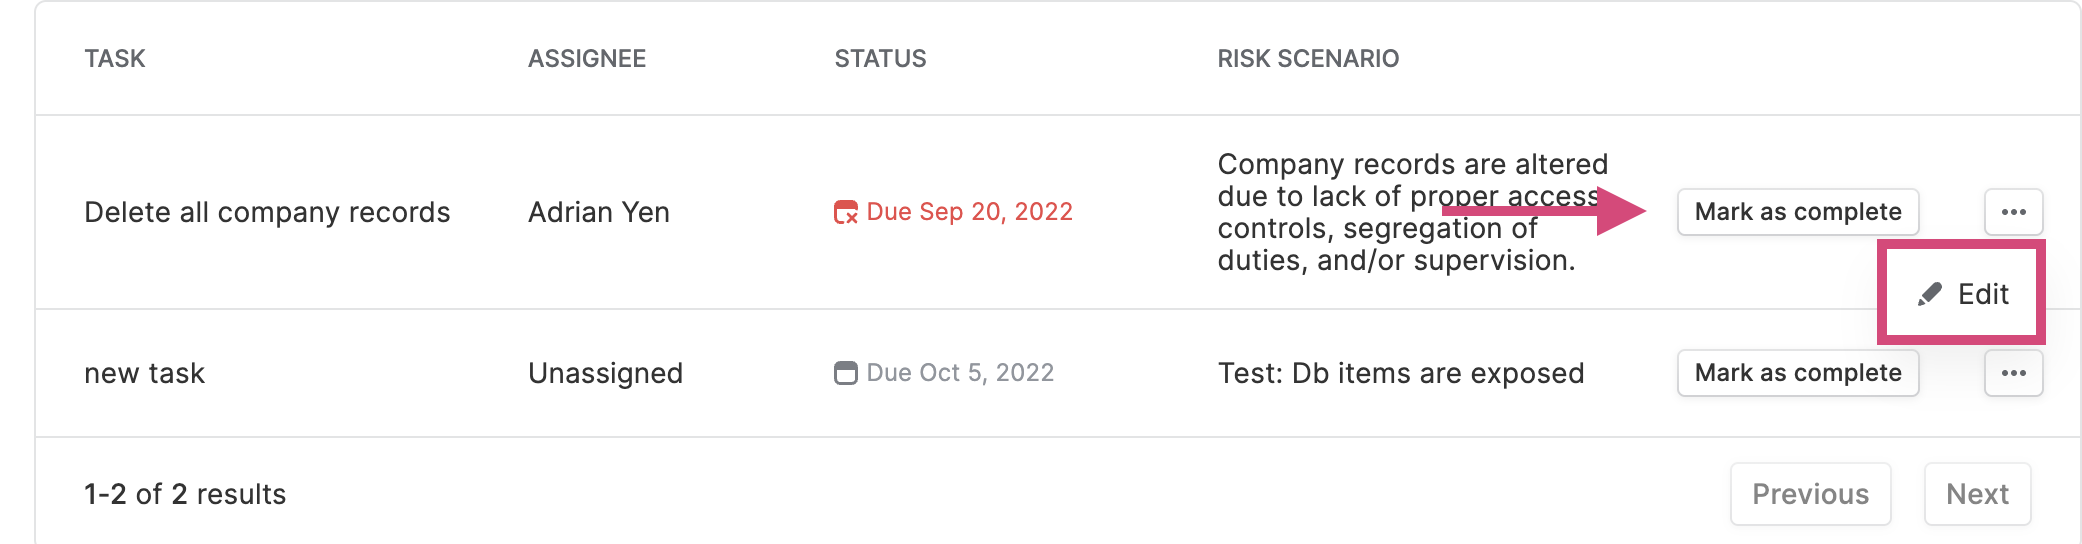The height and width of the screenshot is (544, 2082).
Task: Click the ASSIGNEE column header
Action: (x=587, y=59)
